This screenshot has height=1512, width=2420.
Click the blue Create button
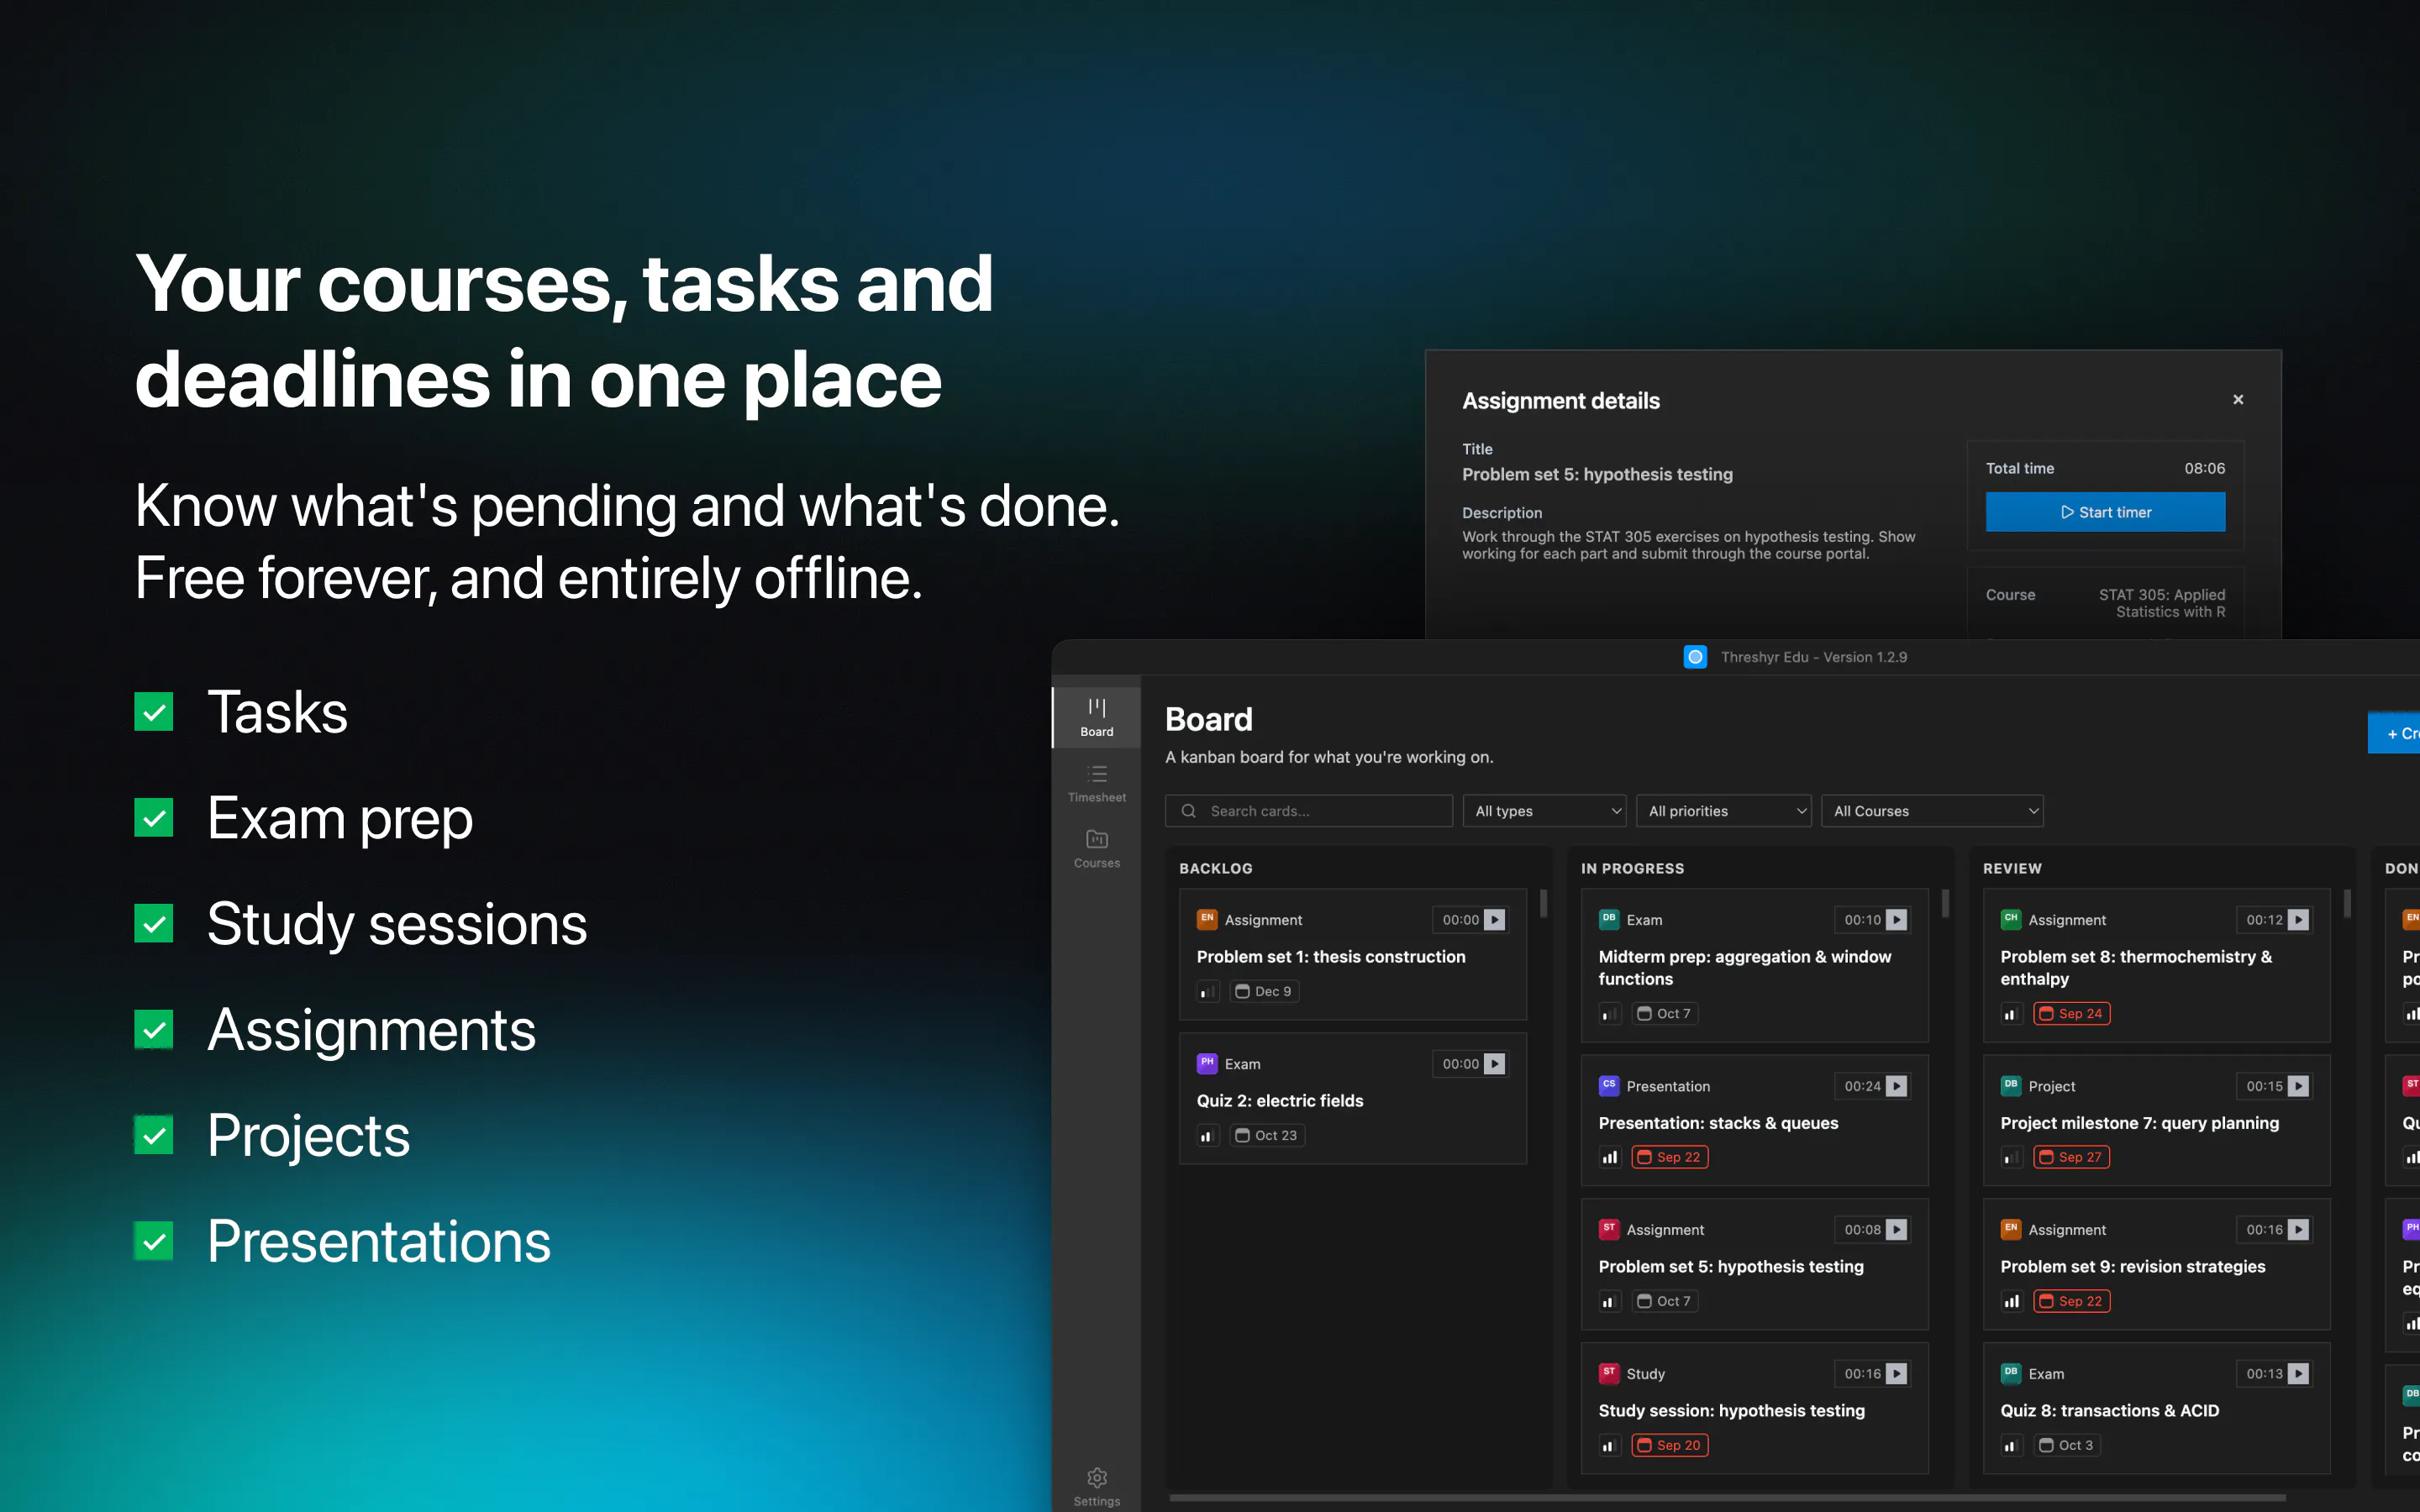click(x=2395, y=733)
